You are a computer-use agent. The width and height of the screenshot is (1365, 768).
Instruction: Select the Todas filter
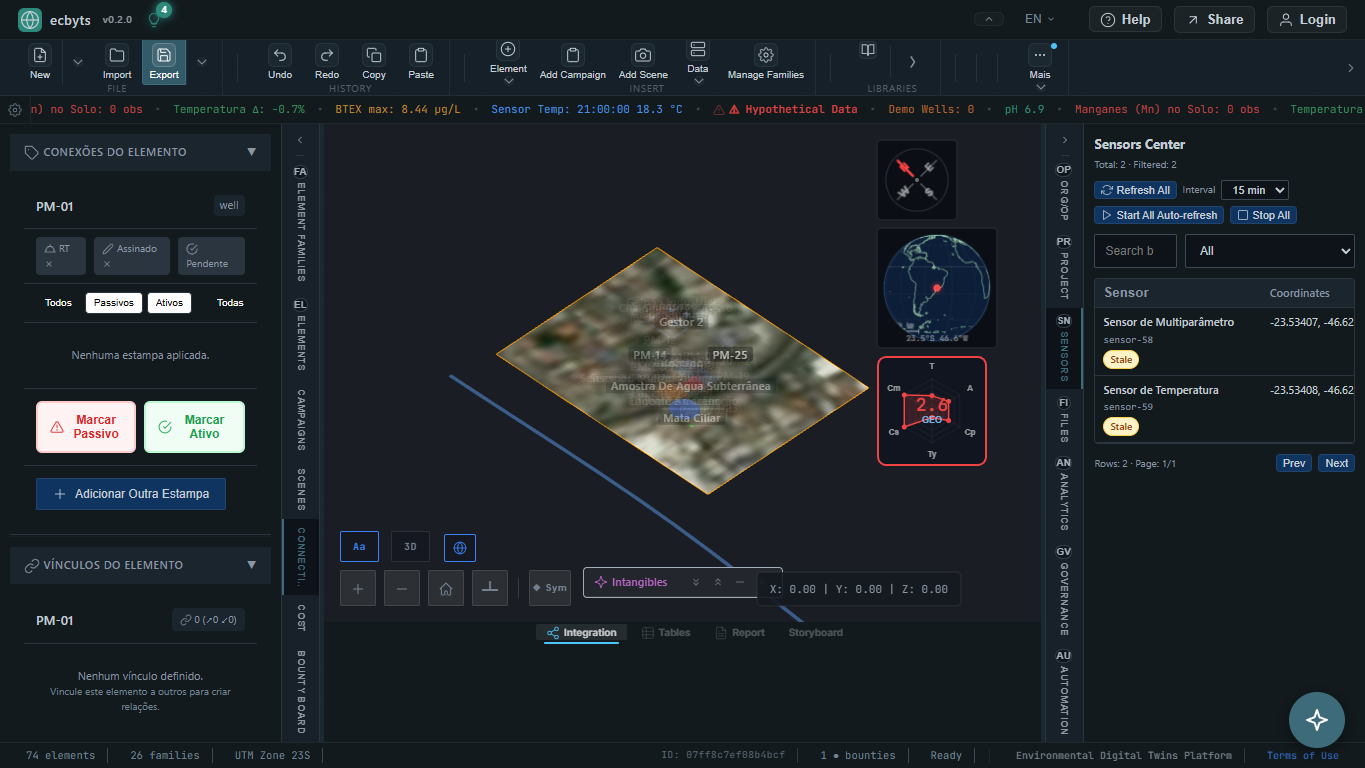click(230, 303)
